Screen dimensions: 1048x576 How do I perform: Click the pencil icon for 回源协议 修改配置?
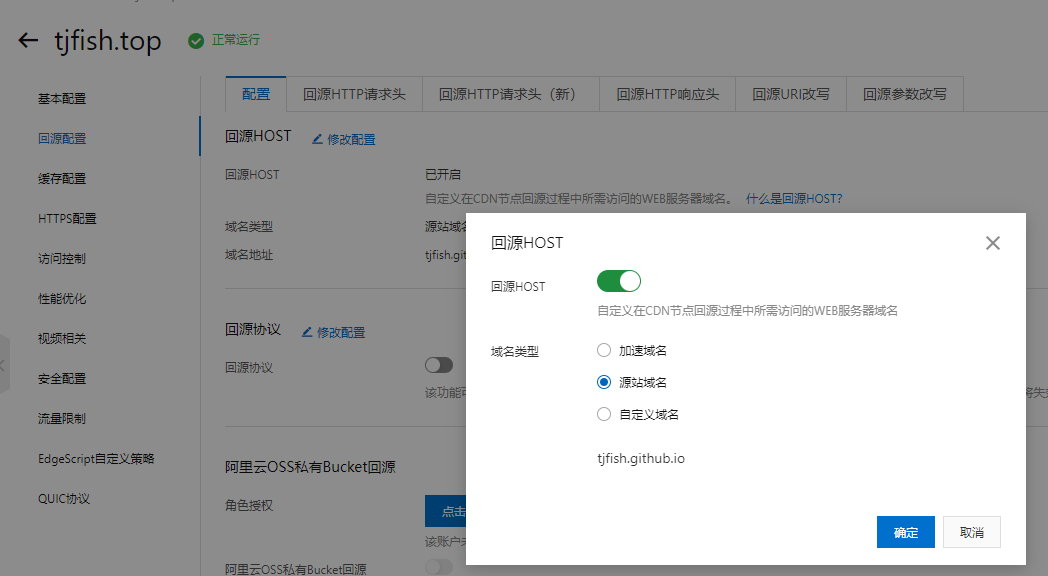point(307,332)
